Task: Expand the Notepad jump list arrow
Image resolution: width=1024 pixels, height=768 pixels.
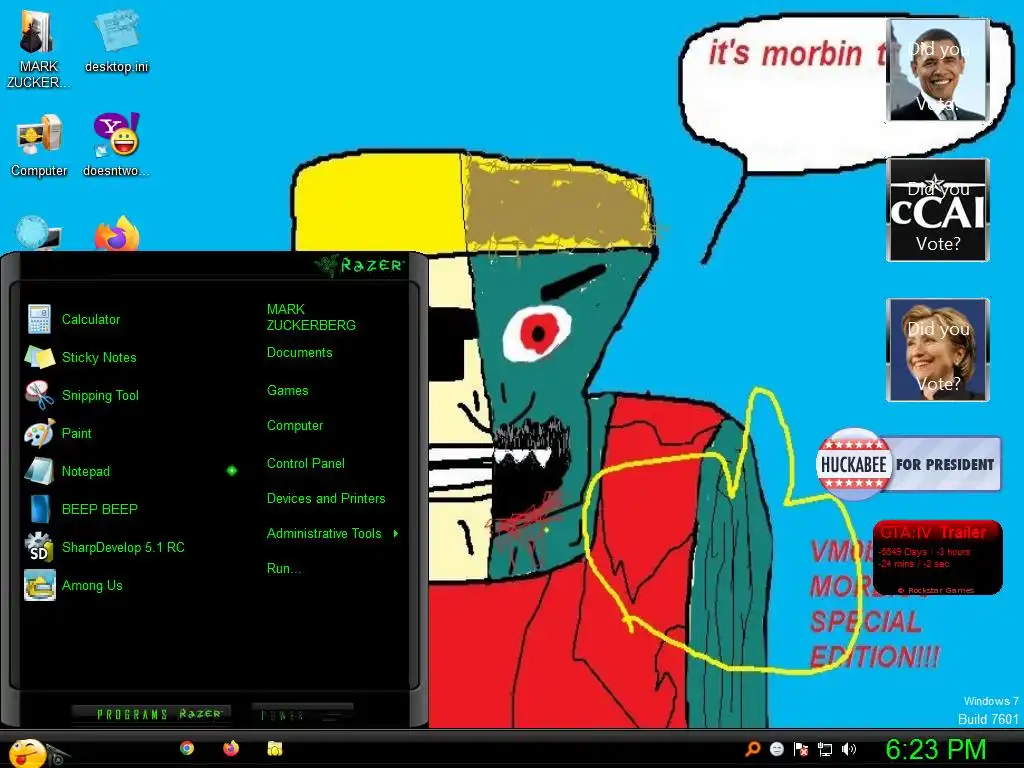Action: coord(232,470)
